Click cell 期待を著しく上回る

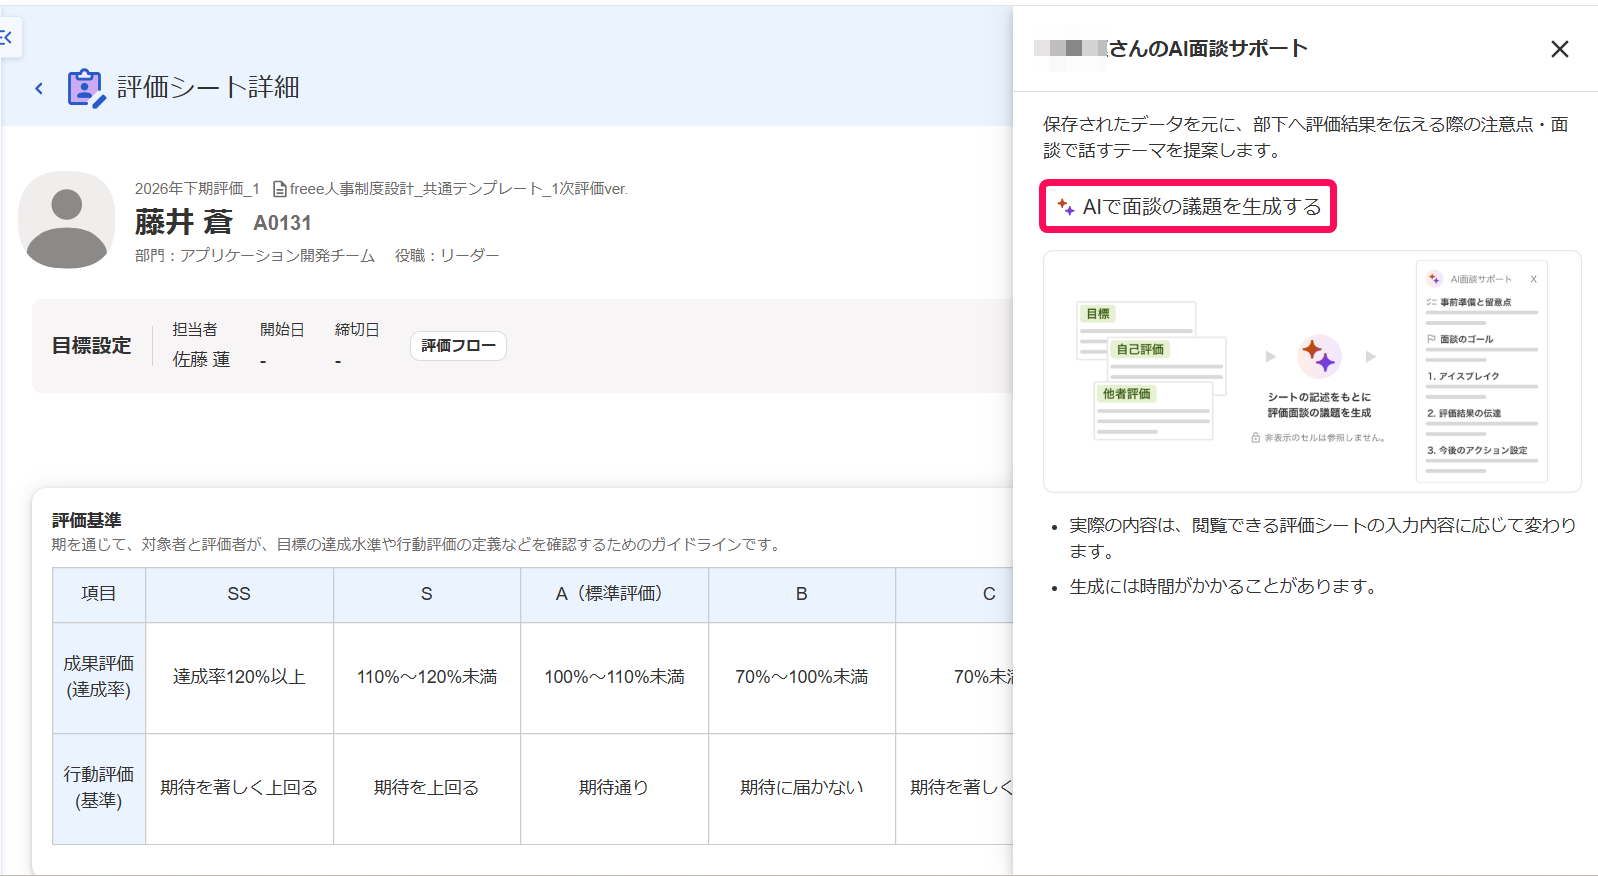pos(239,788)
